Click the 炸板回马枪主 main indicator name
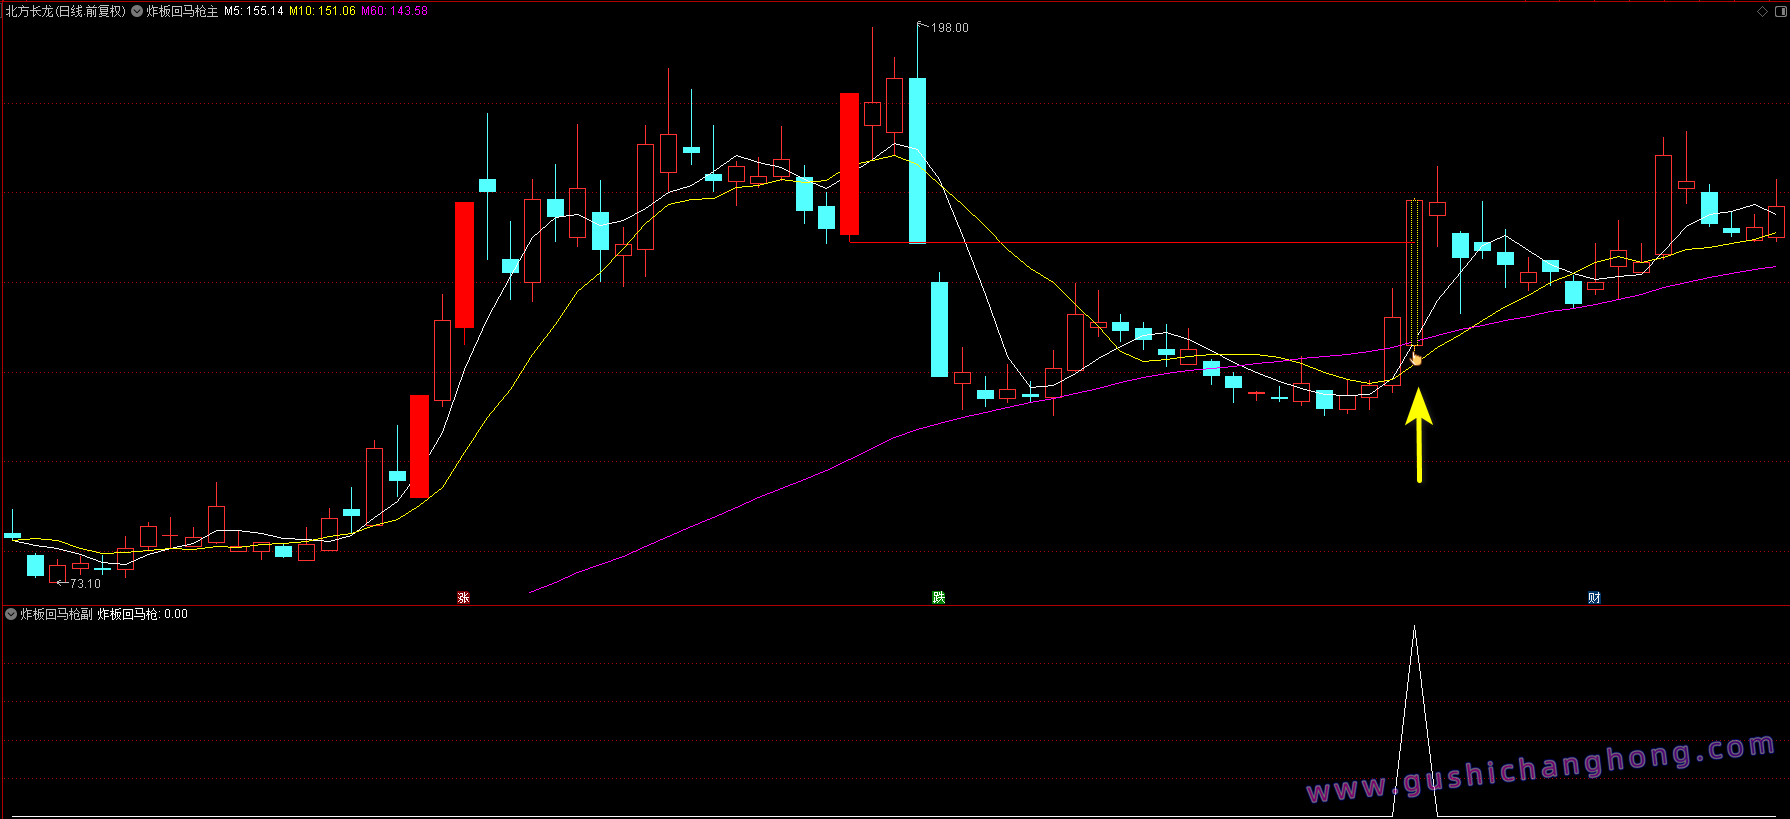1790x819 pixels. tap(182, 11)
